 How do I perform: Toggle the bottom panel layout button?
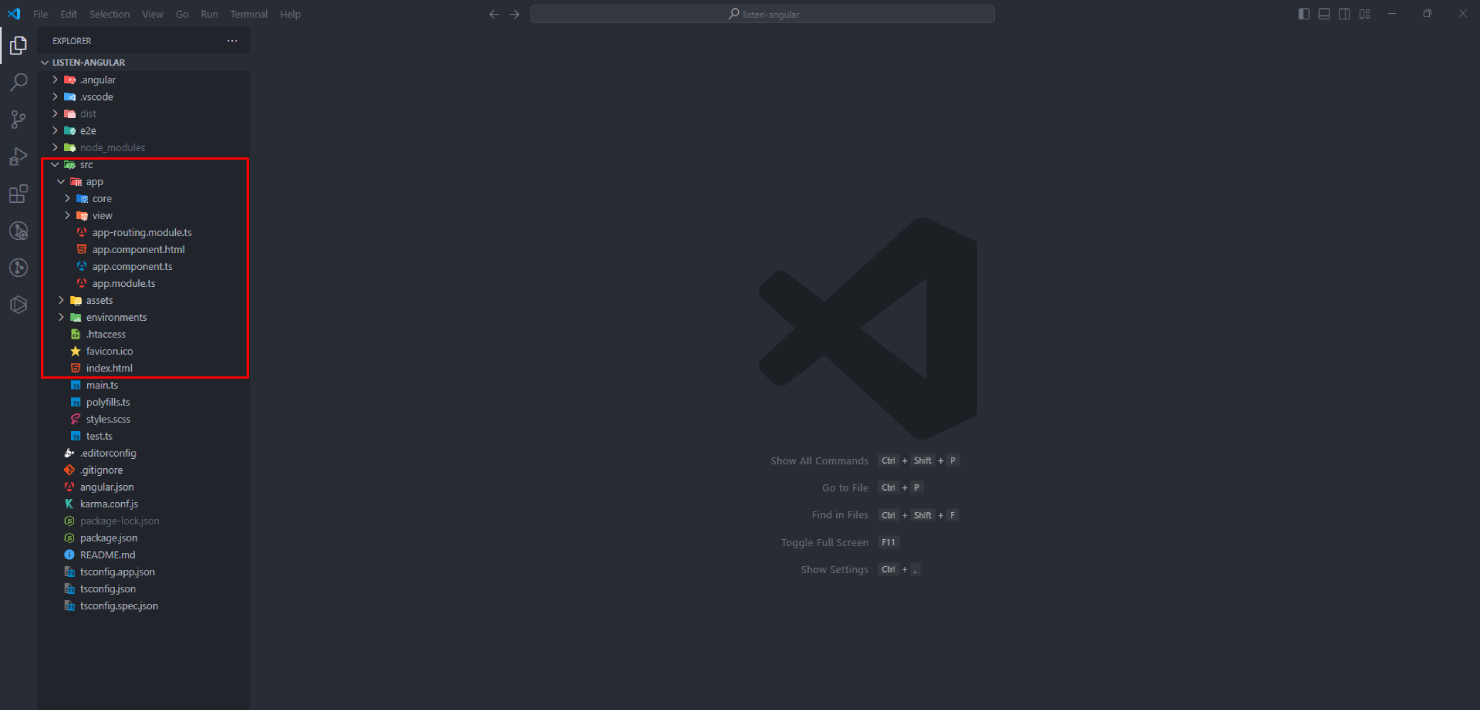[1324, 14]
